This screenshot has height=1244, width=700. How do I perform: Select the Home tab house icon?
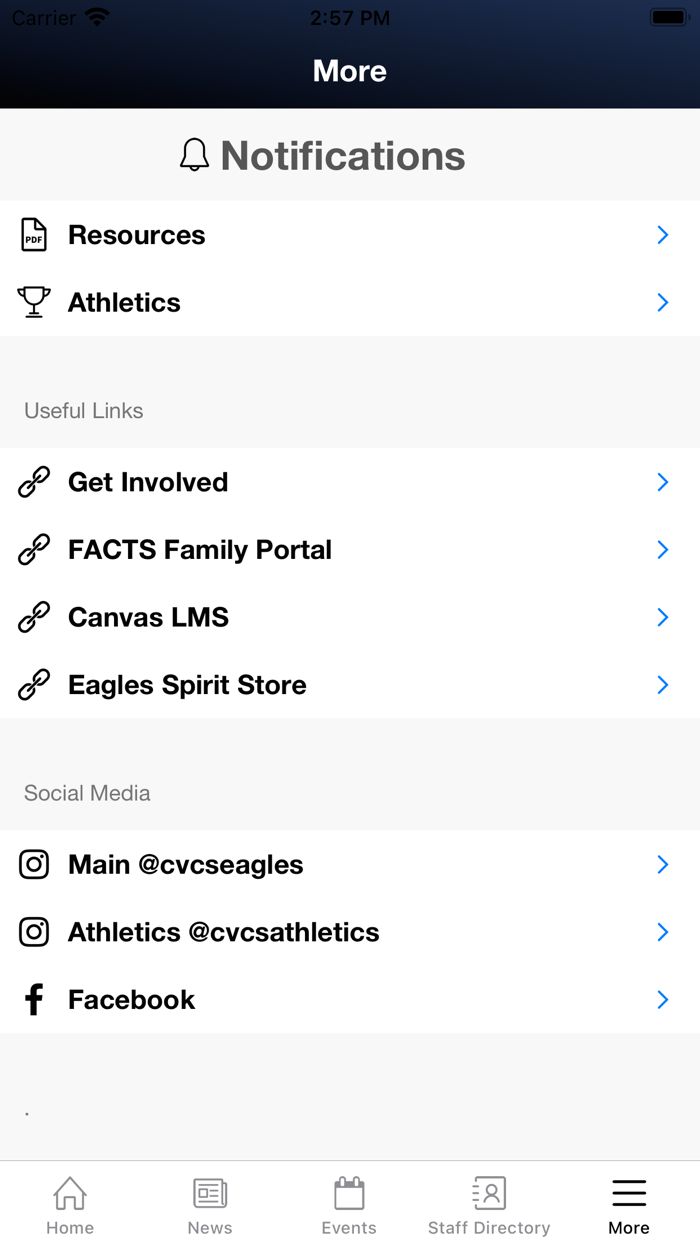coord(69,1192)
